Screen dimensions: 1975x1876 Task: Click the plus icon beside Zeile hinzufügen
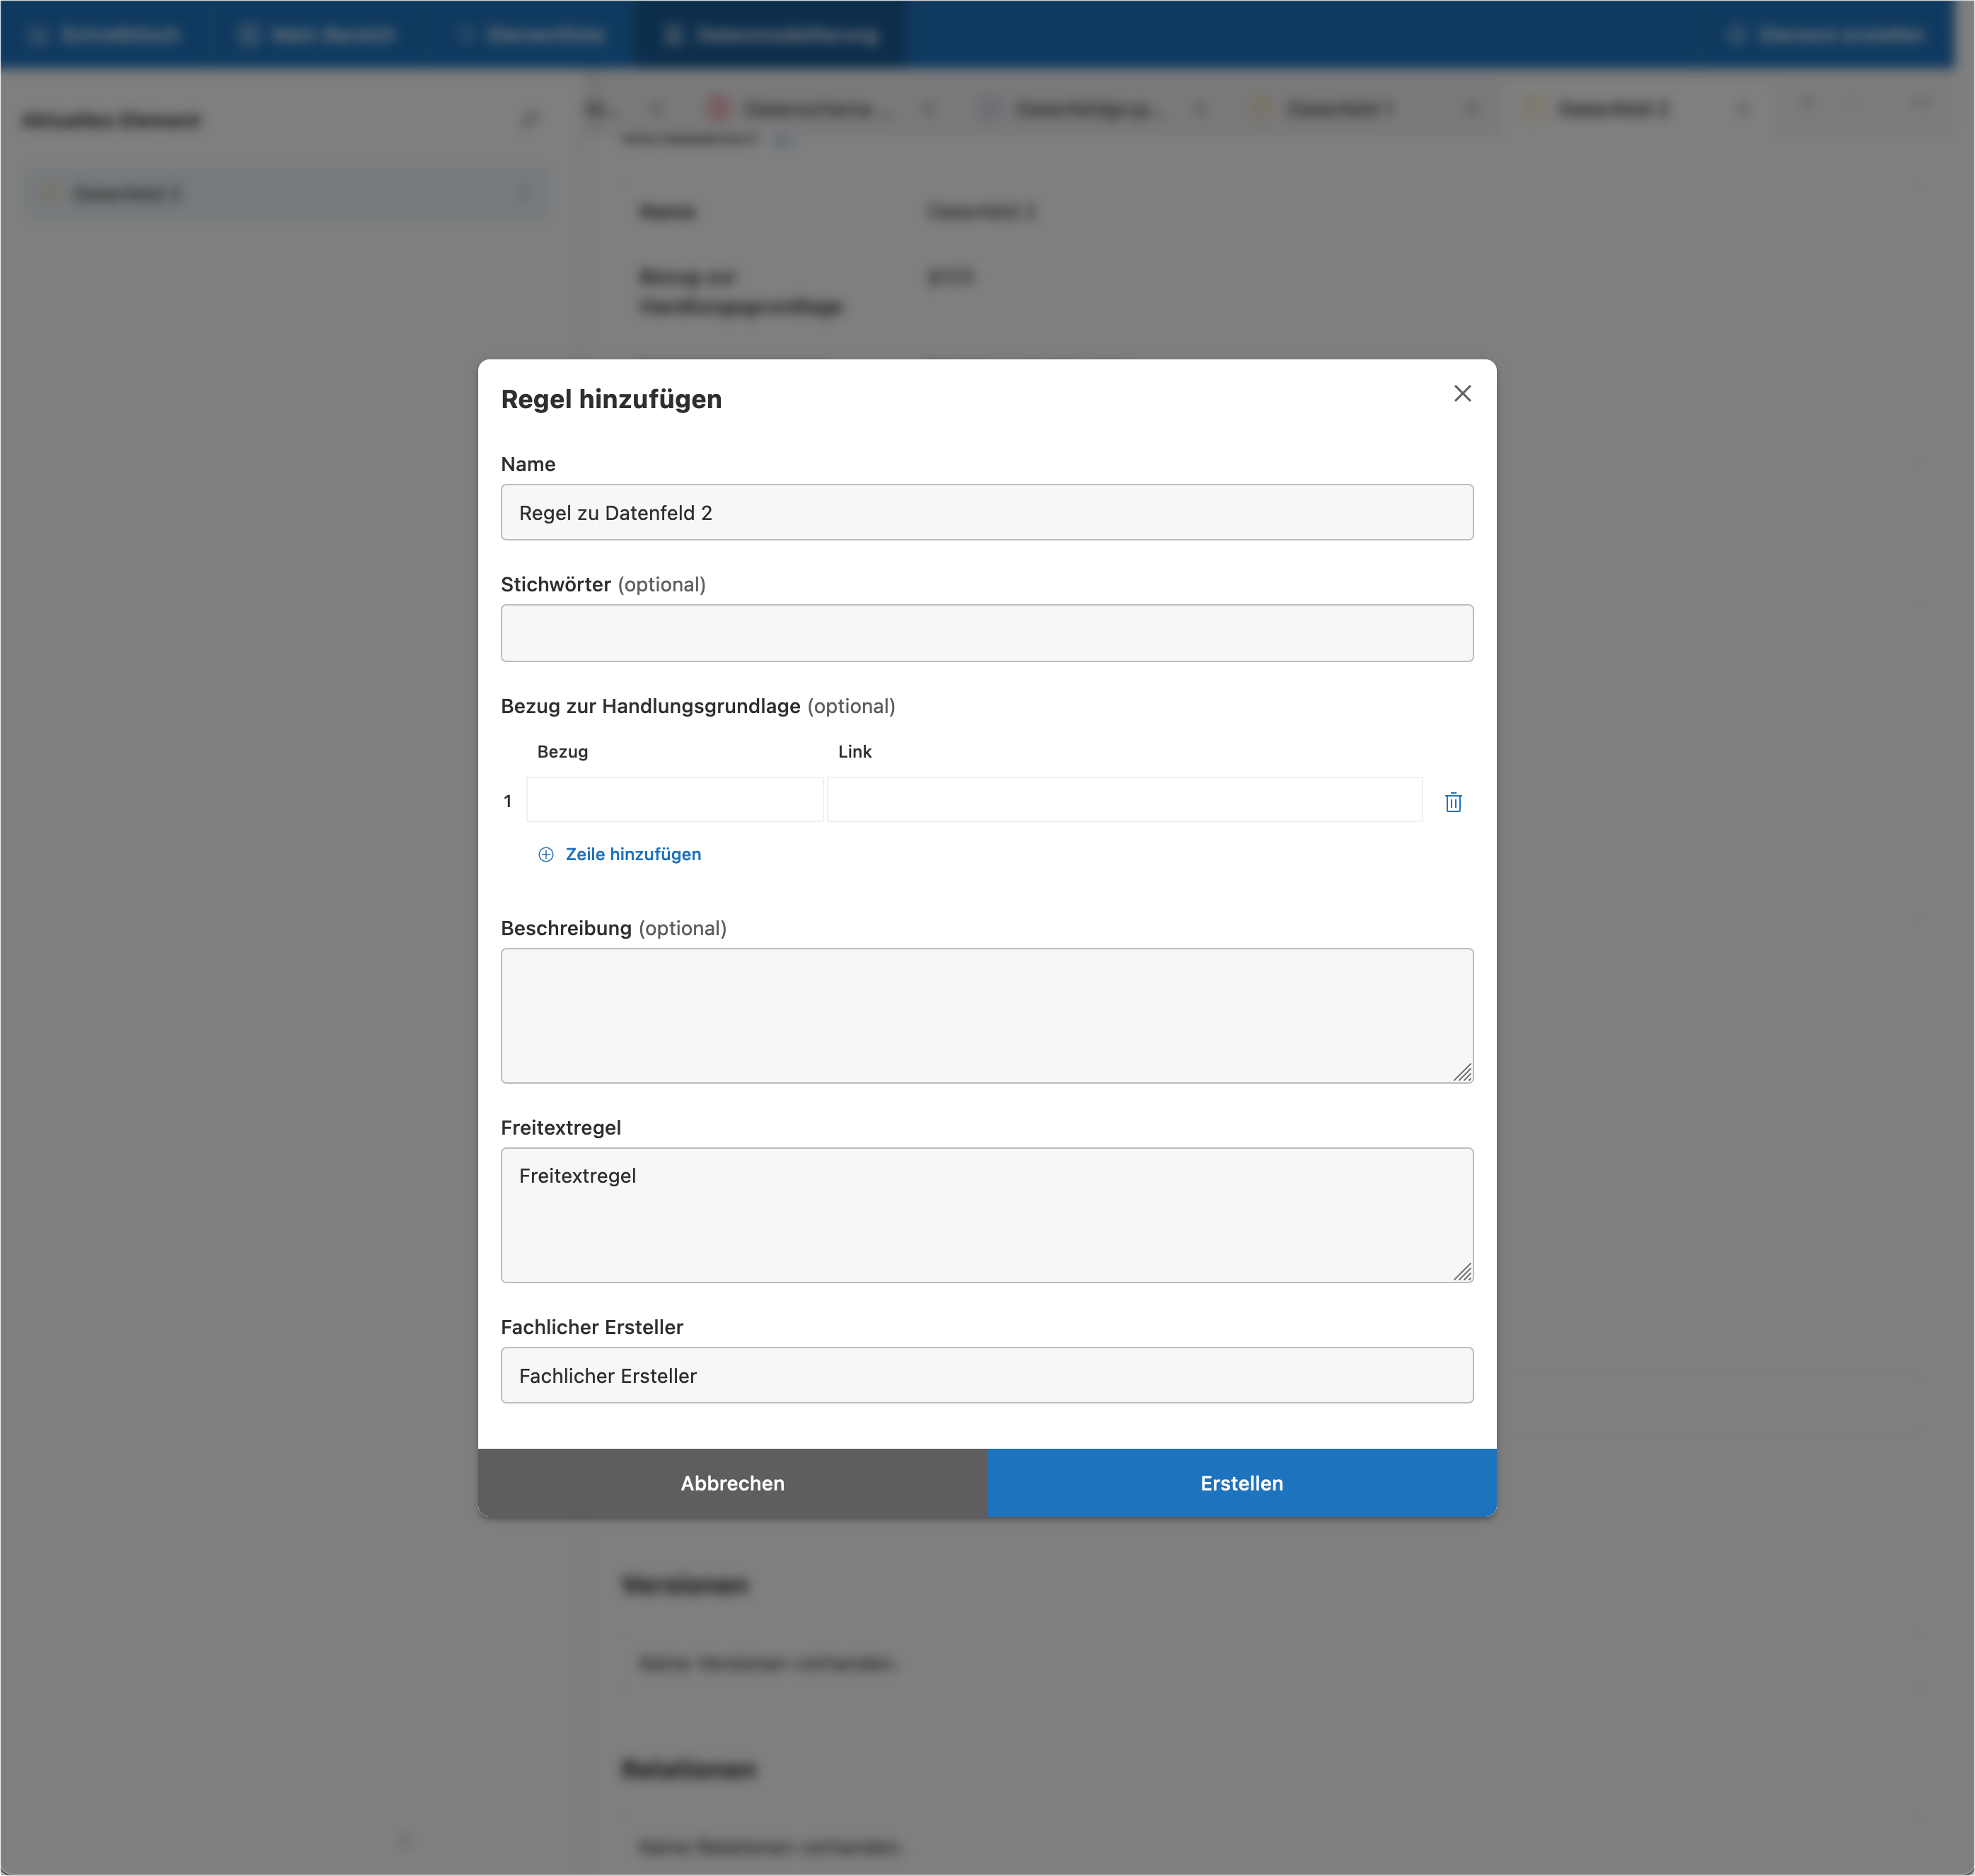click(546, 854)
